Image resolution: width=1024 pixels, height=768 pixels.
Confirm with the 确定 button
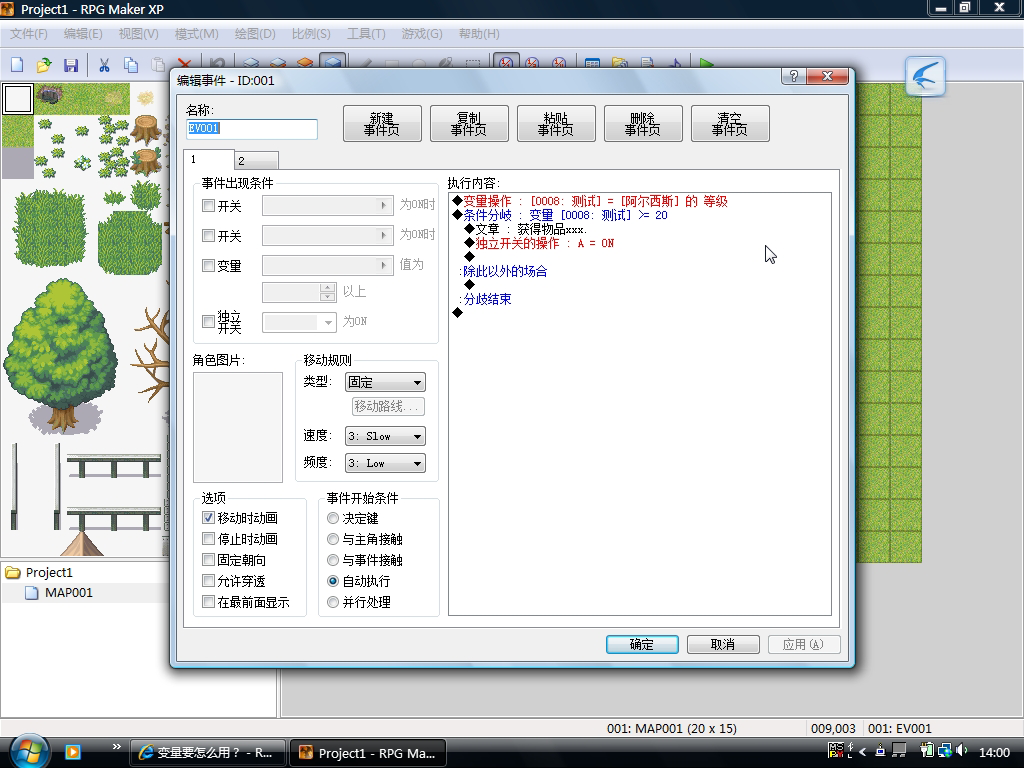(642, 645)
